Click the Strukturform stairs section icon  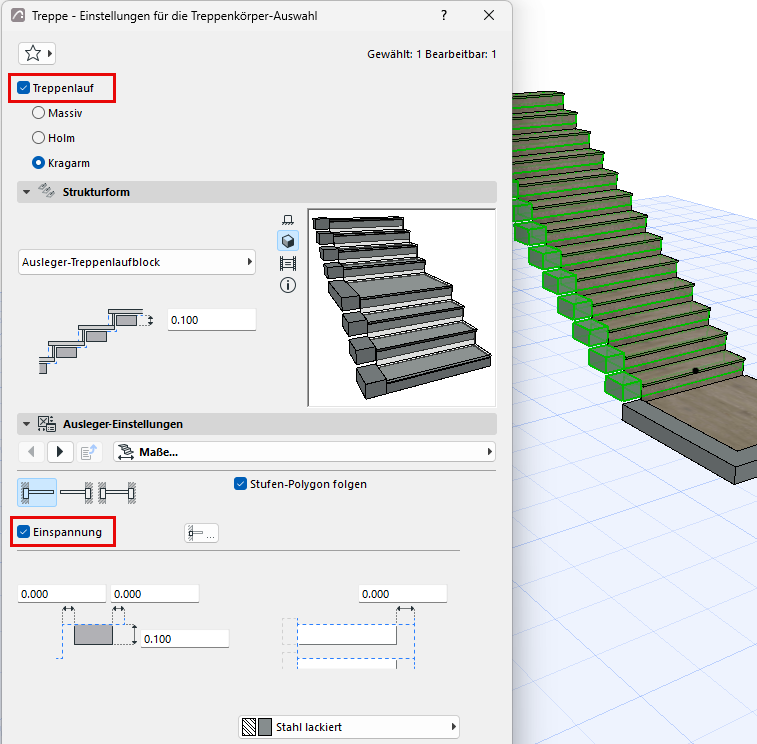tap(46, 191)
